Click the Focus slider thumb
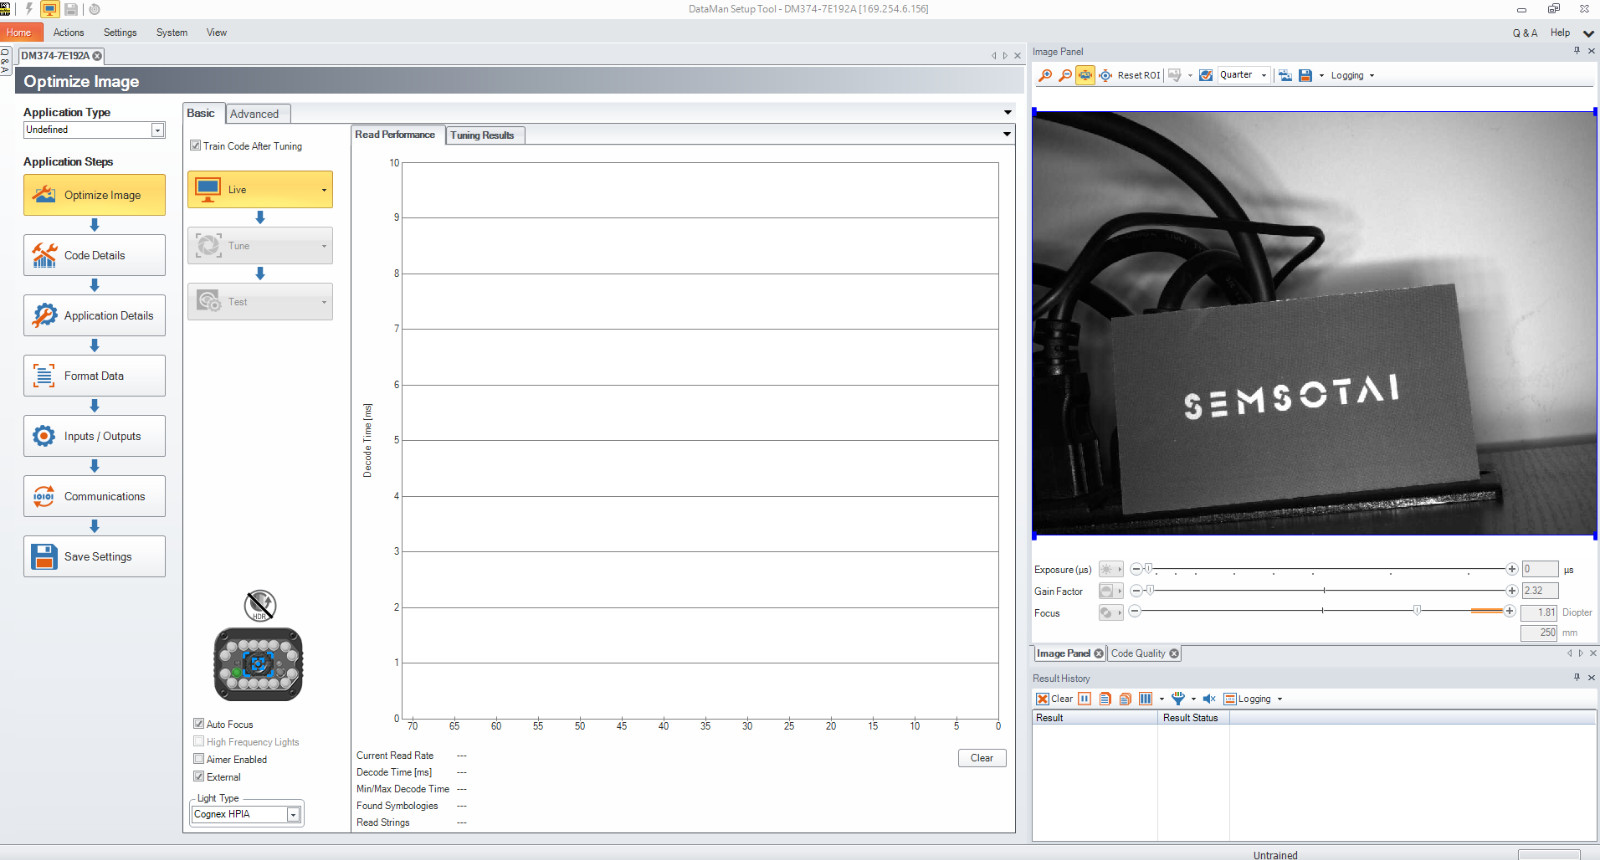 coord(1417,610)
